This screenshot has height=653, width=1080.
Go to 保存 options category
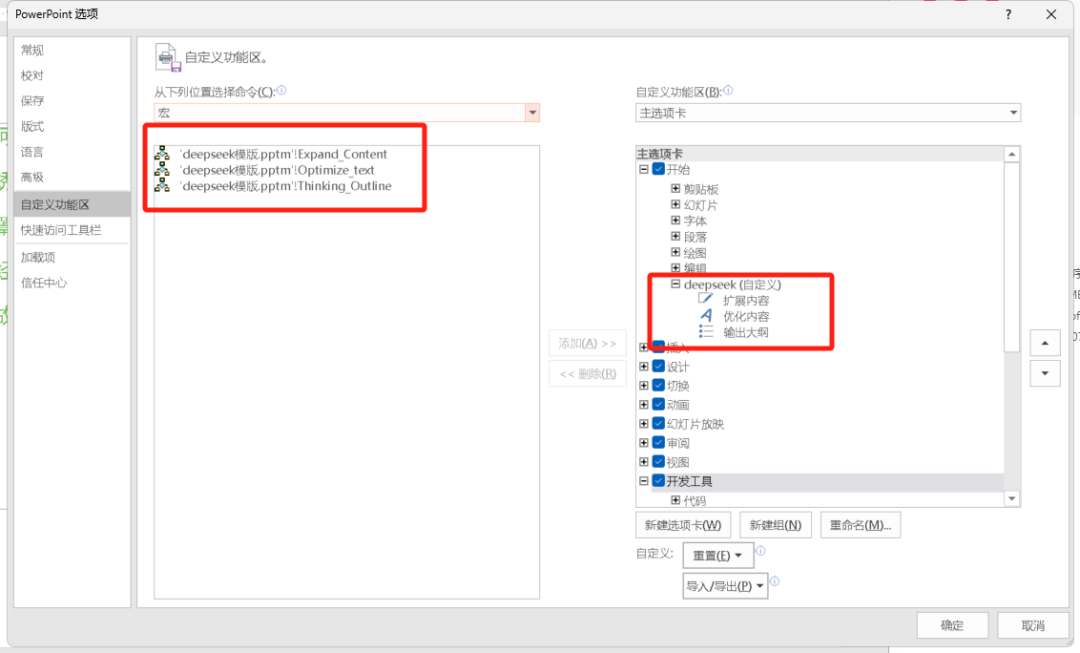click(x=72, y=101)
